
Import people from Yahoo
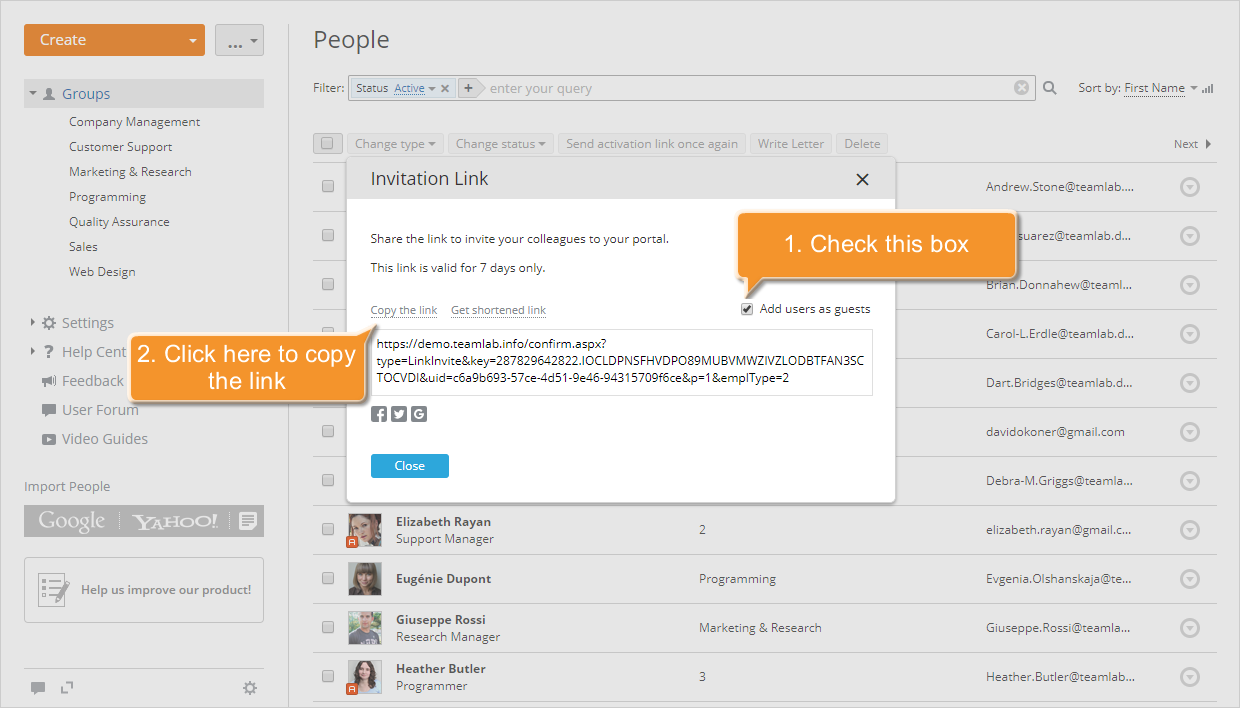(175, 521)
